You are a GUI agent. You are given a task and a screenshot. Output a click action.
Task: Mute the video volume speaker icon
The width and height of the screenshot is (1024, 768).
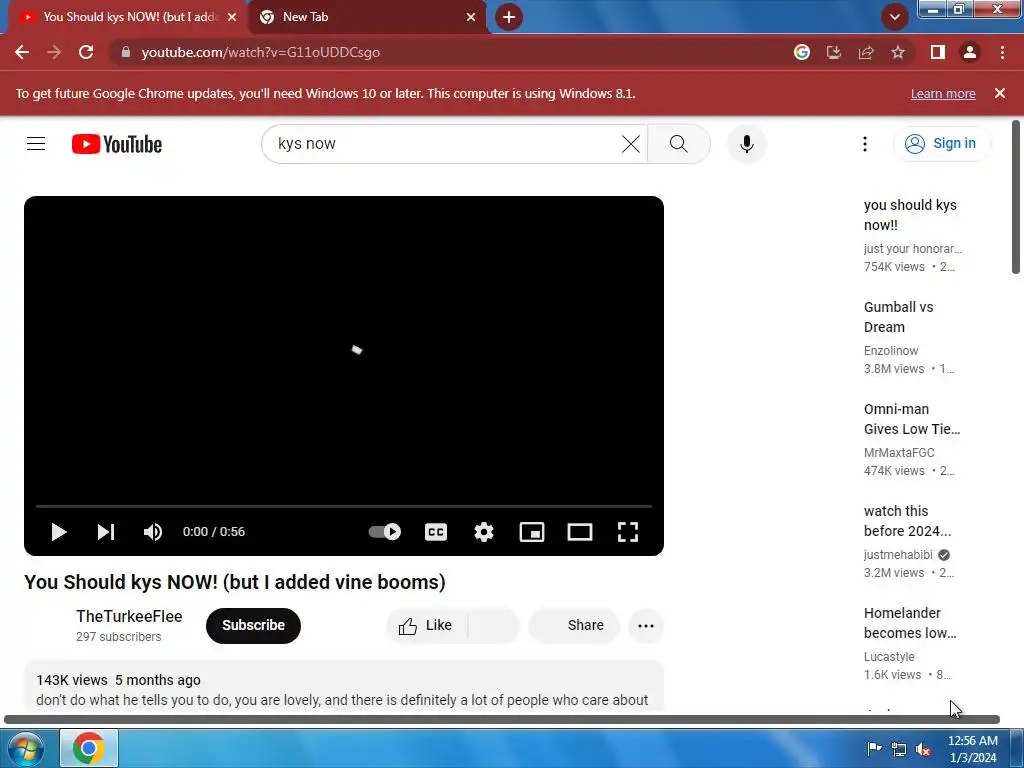point(153,532)
